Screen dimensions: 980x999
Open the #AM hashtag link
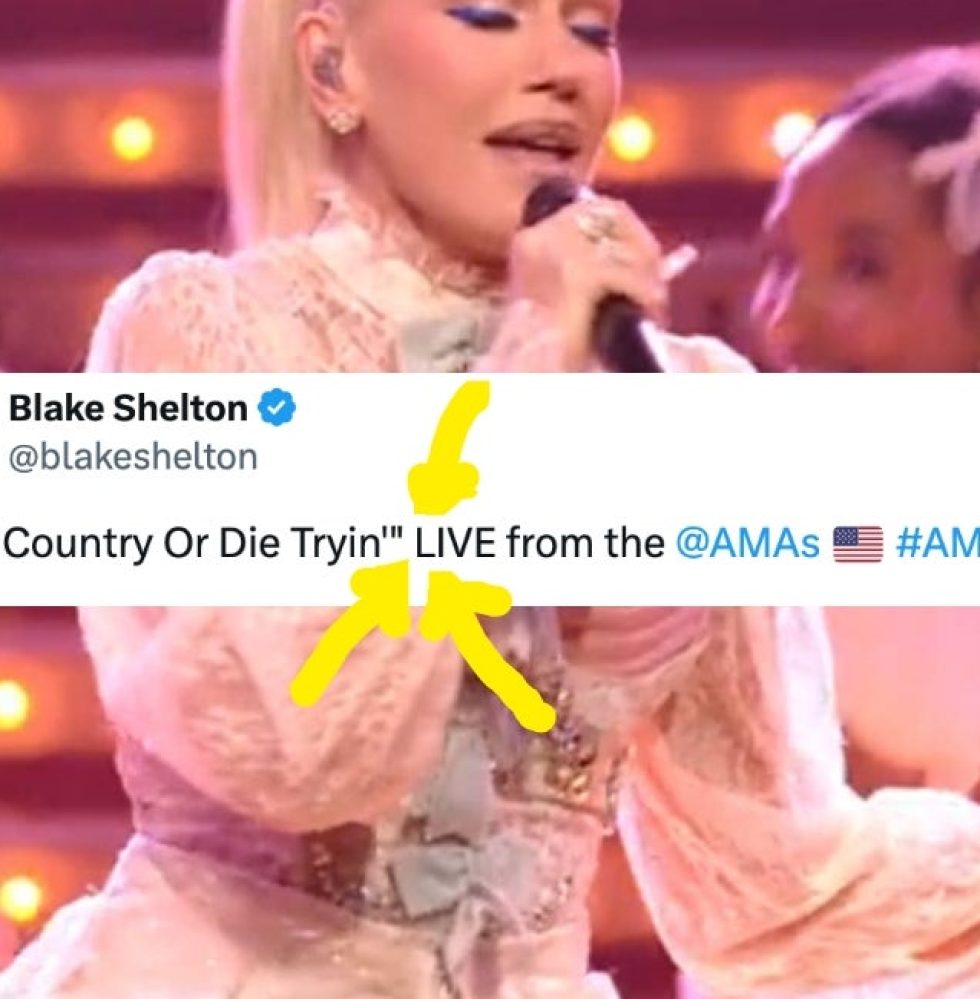pos(937,543)
